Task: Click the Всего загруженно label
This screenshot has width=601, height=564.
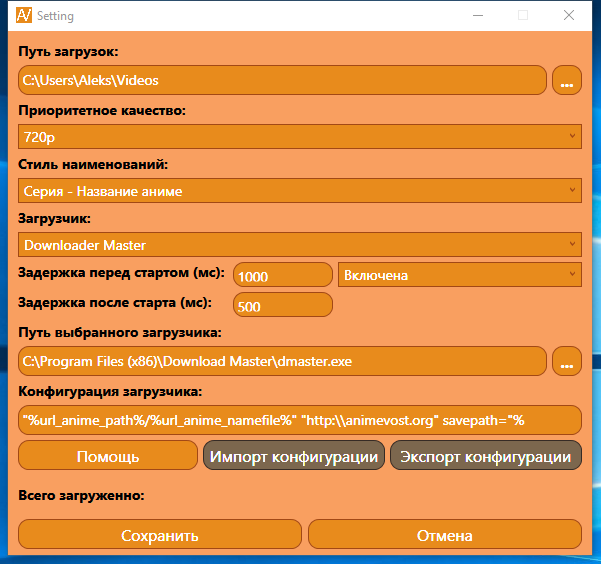Action: [81, 495]
